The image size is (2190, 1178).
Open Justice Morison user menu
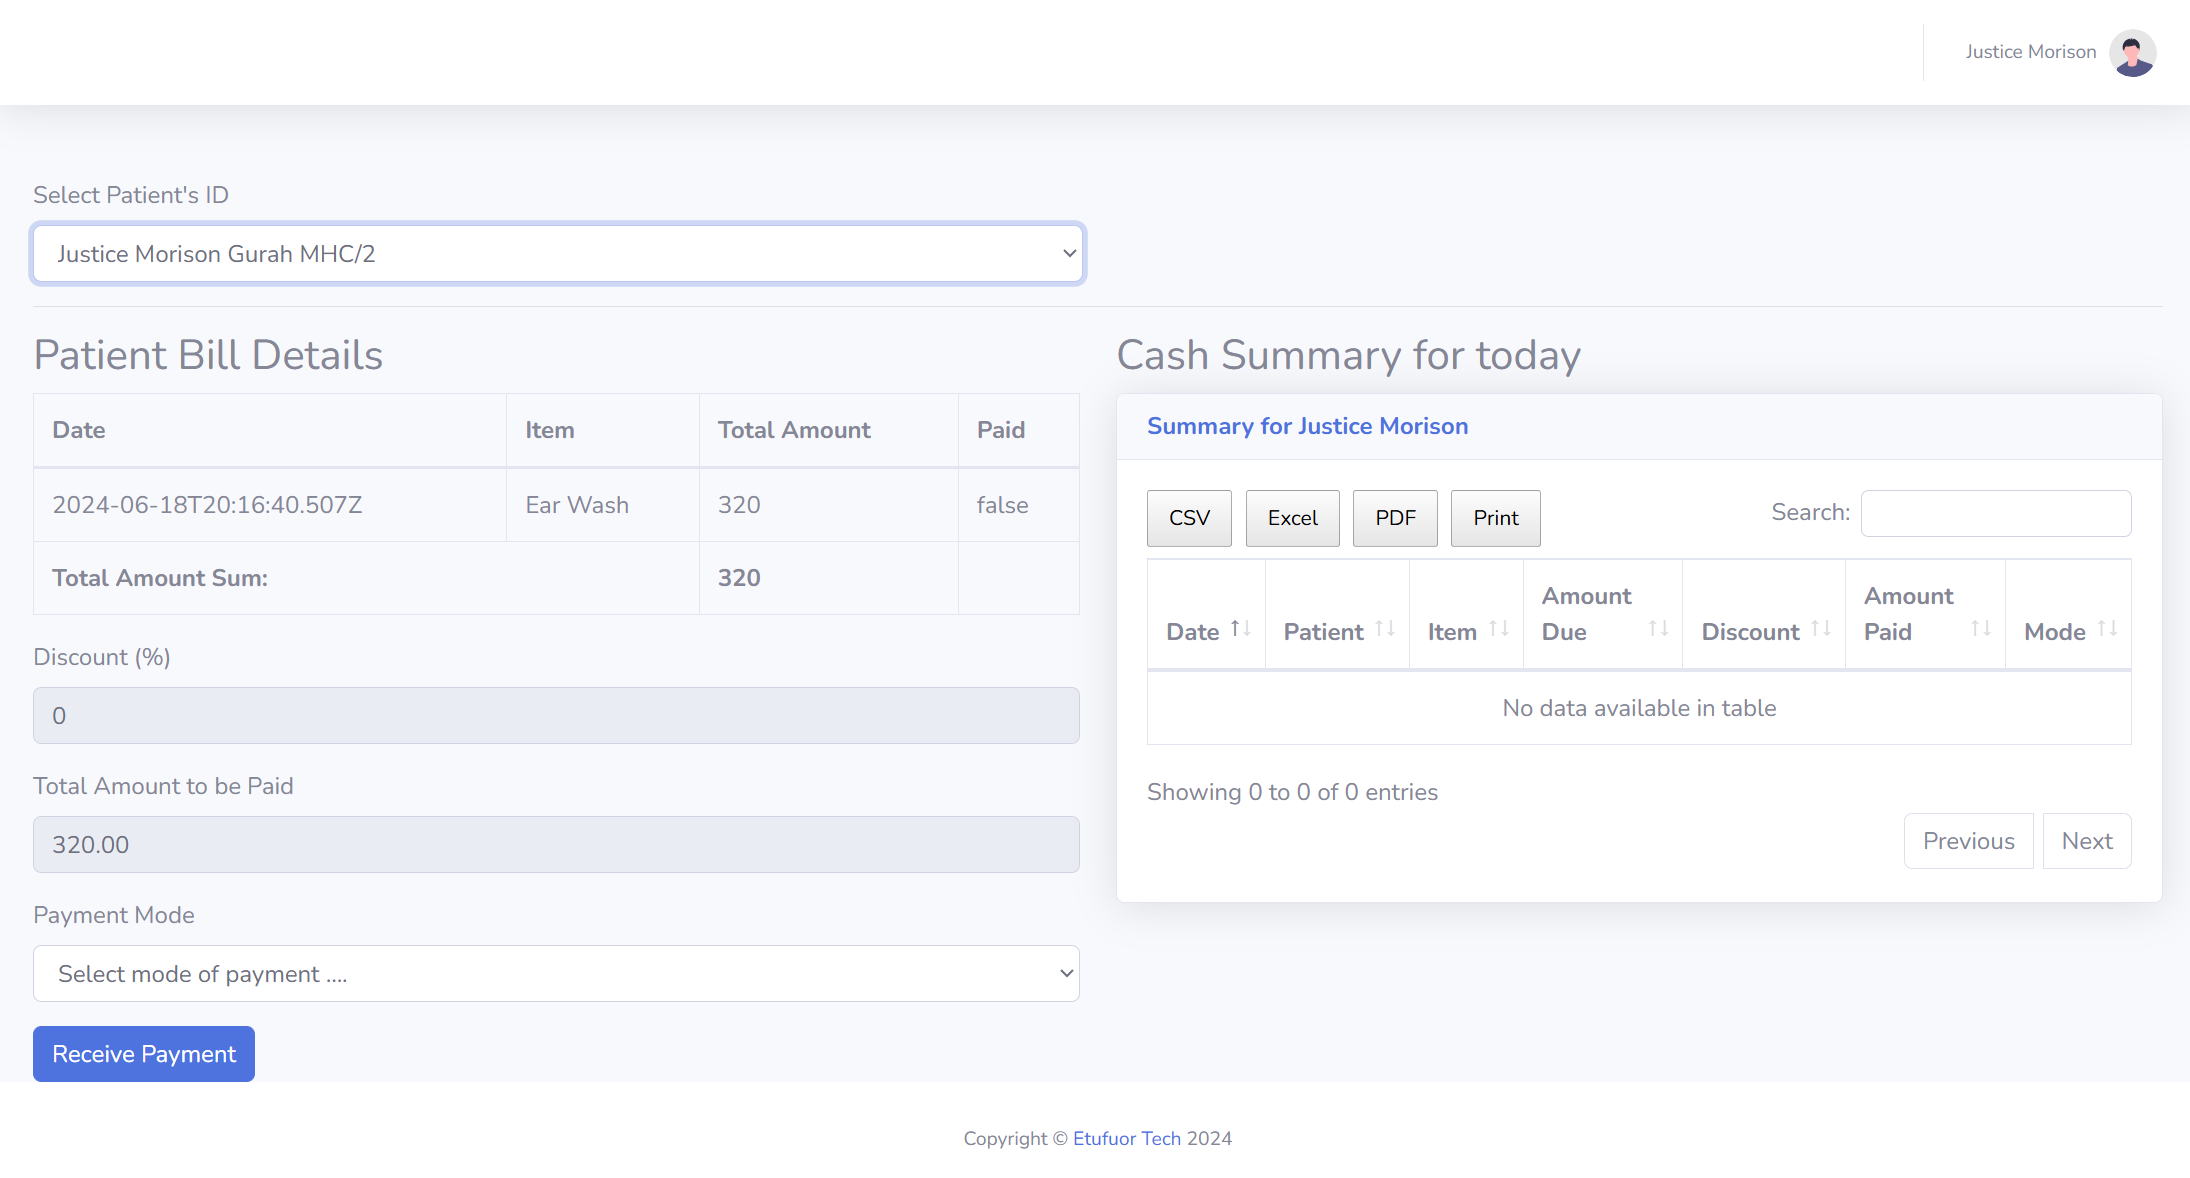2030,52
